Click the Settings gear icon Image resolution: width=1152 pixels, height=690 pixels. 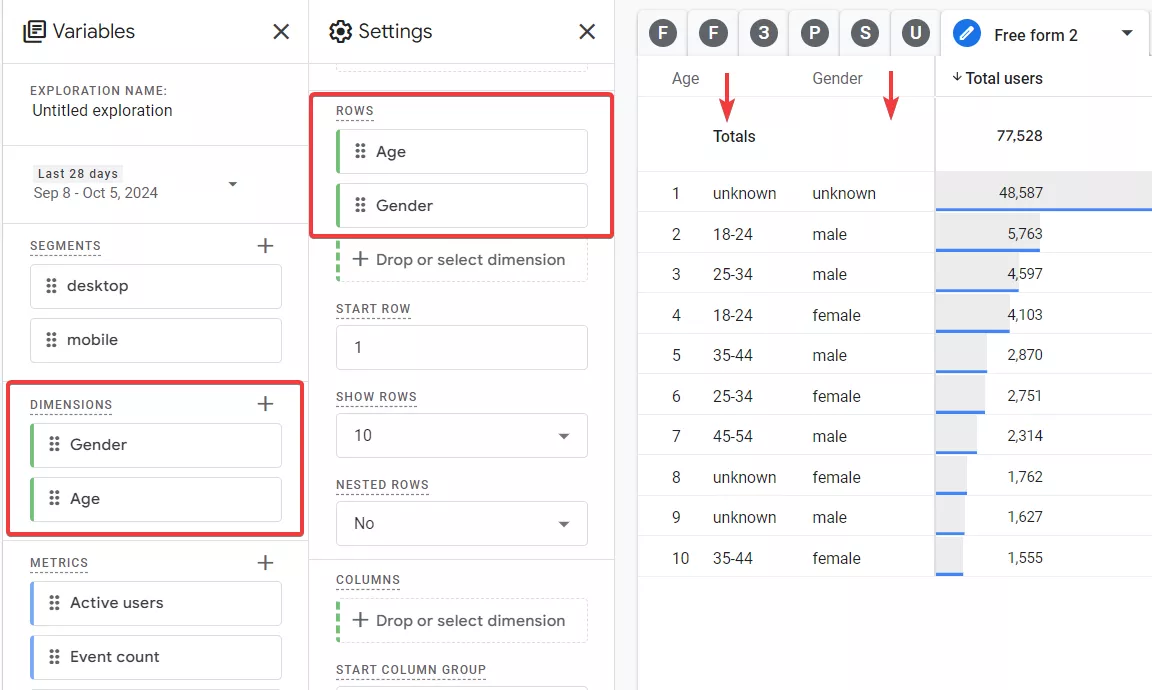pos(340,32)
